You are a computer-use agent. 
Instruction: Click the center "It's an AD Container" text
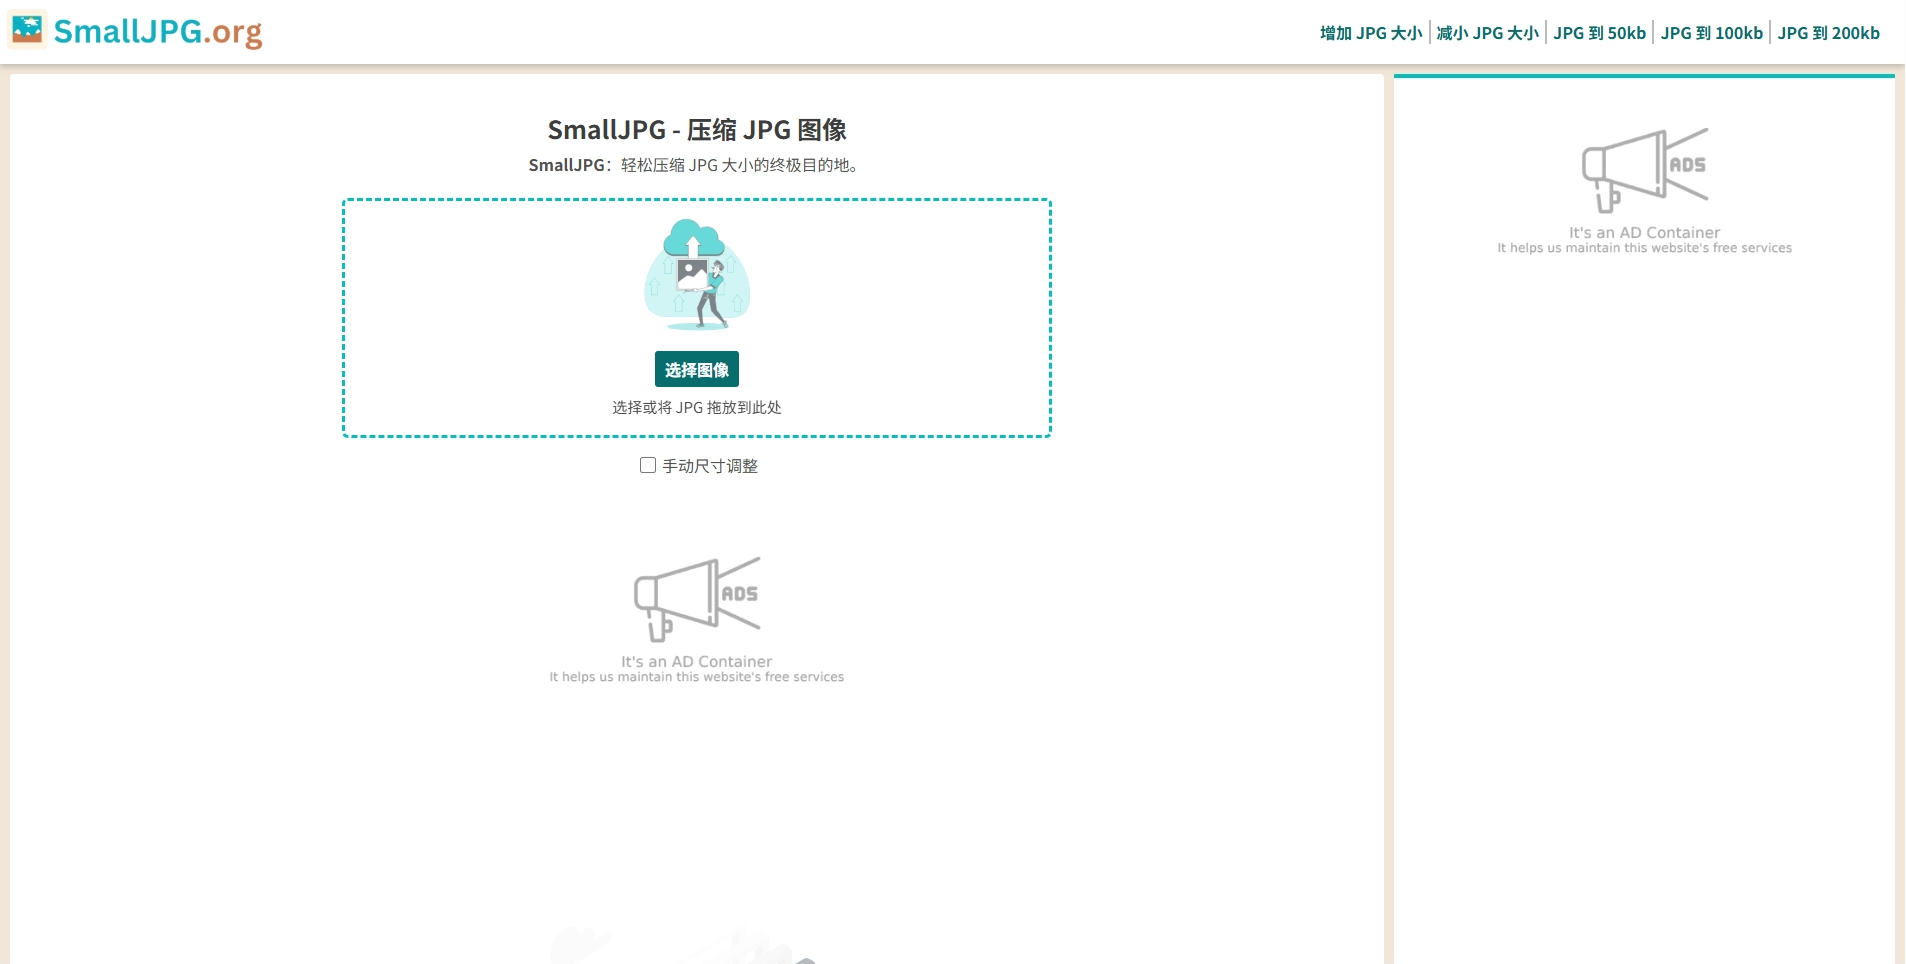(696, 661)
